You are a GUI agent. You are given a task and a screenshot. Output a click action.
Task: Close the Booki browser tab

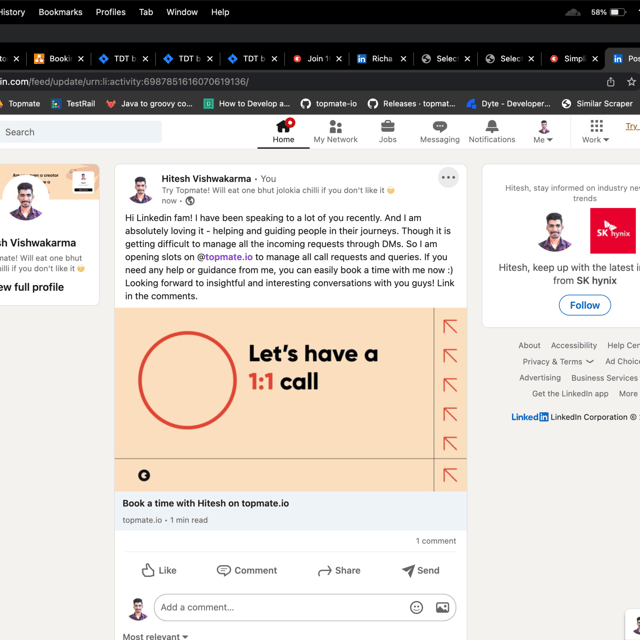[x=81, y=59]
